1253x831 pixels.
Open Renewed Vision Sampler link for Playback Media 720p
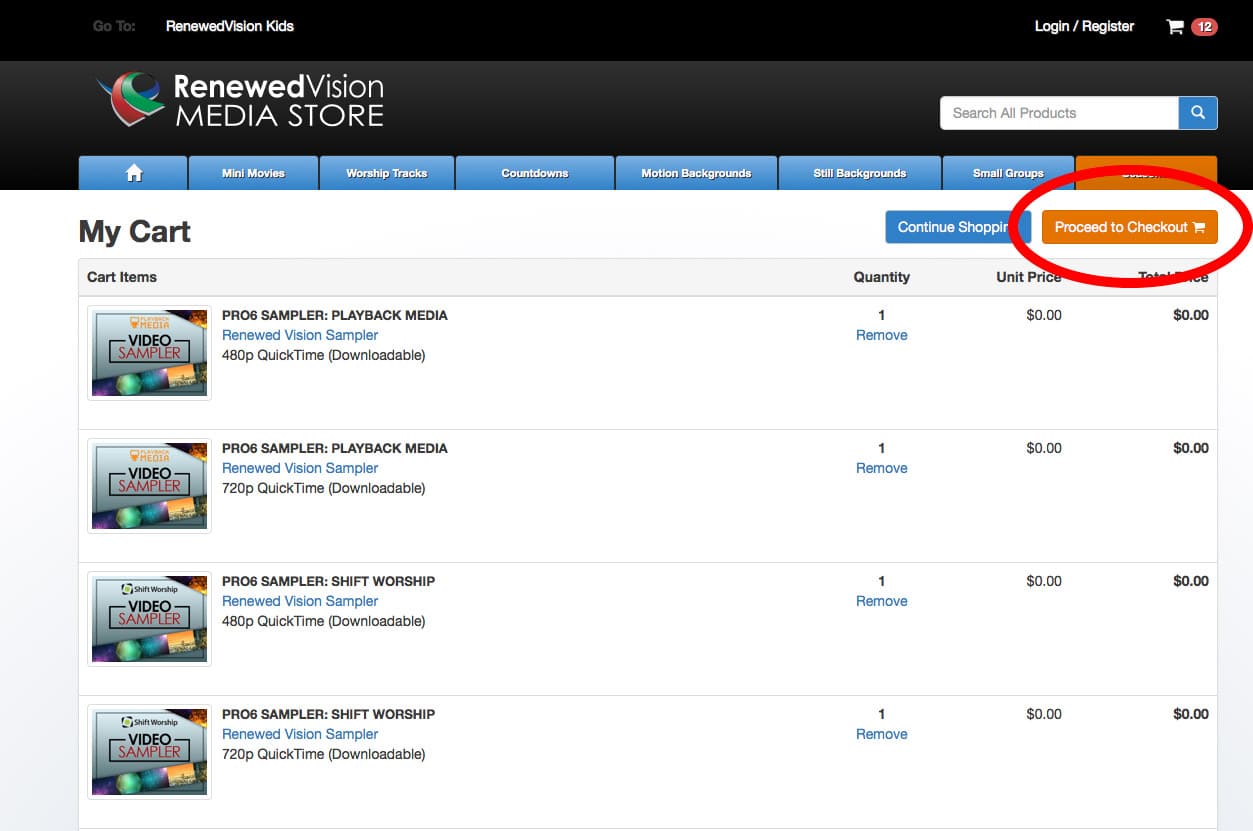pos(300,468)
